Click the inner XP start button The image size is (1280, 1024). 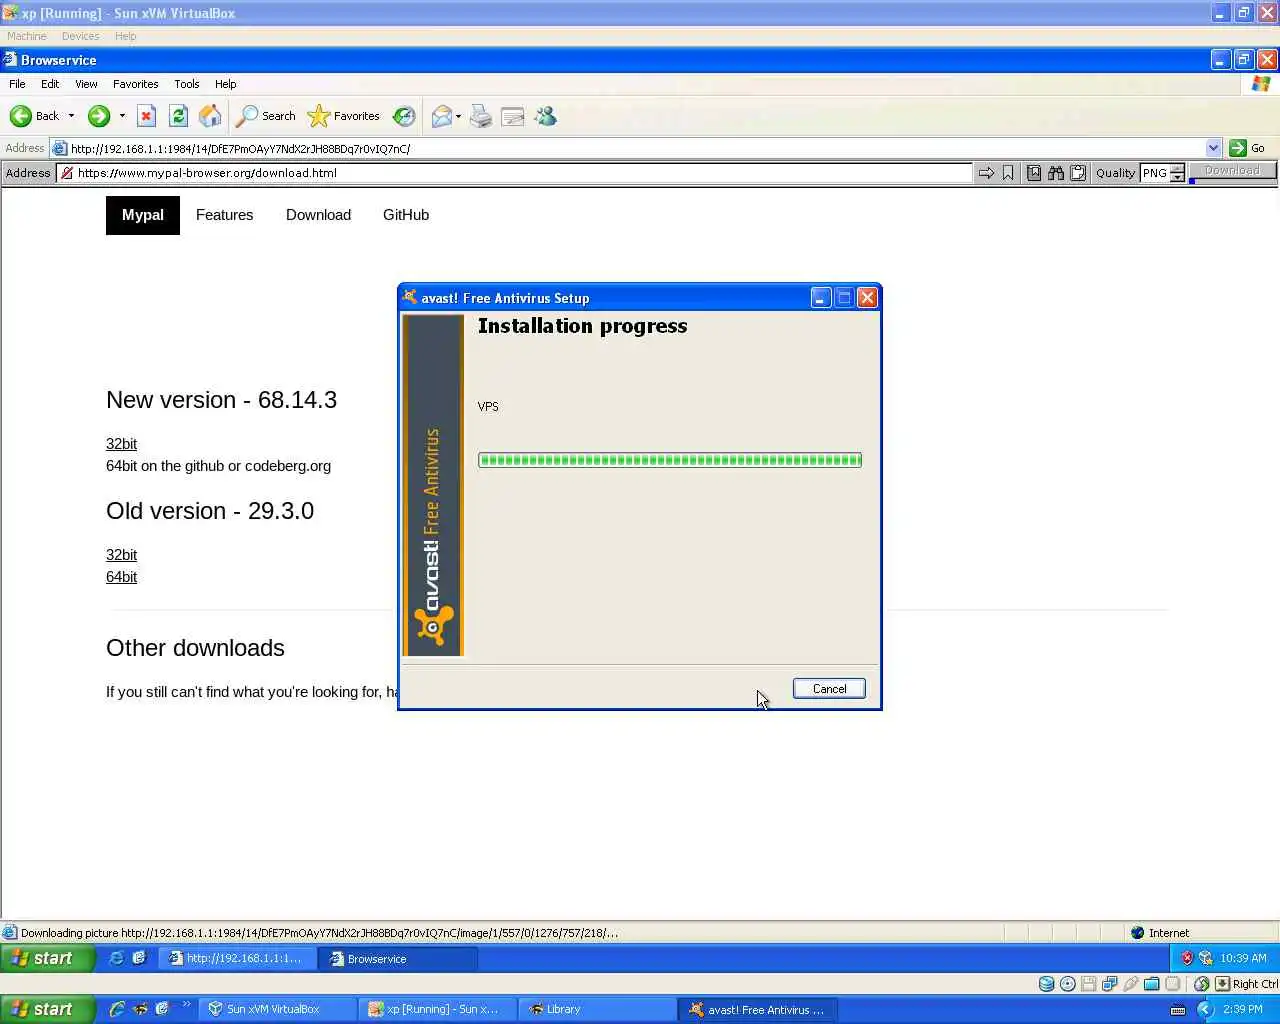coord(46,958)
